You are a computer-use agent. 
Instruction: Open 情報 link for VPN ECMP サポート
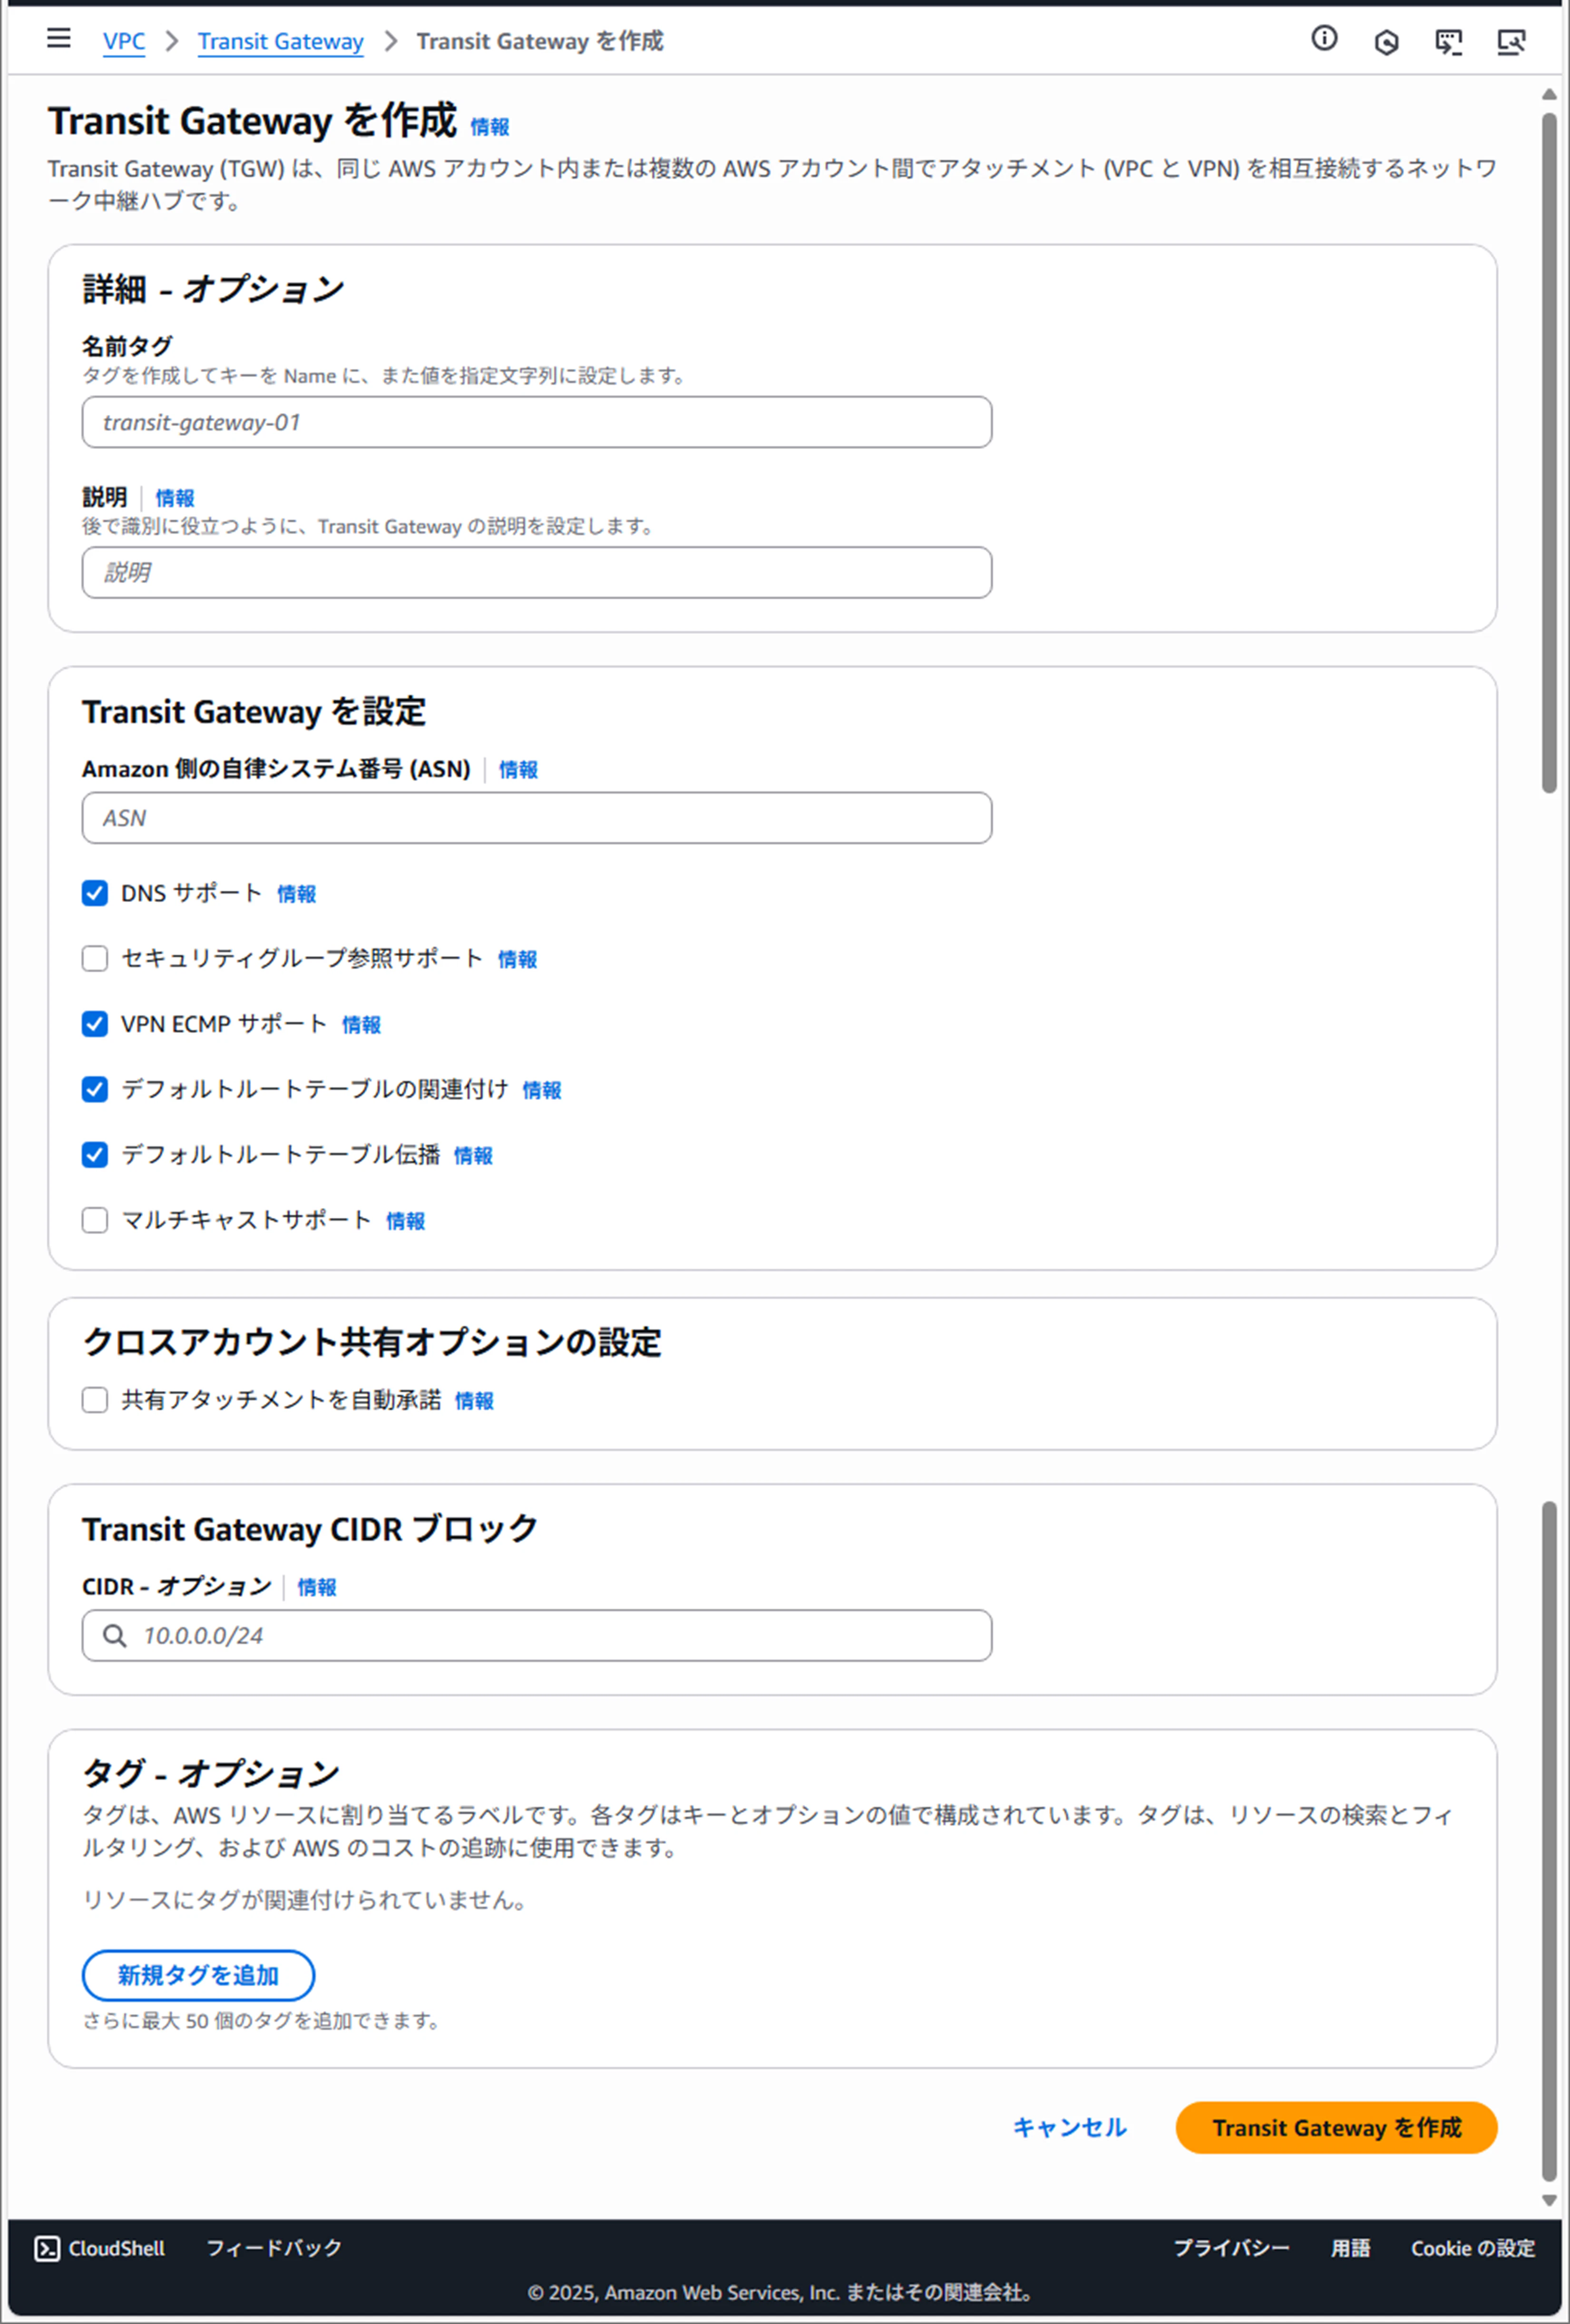coord(361,1025)
